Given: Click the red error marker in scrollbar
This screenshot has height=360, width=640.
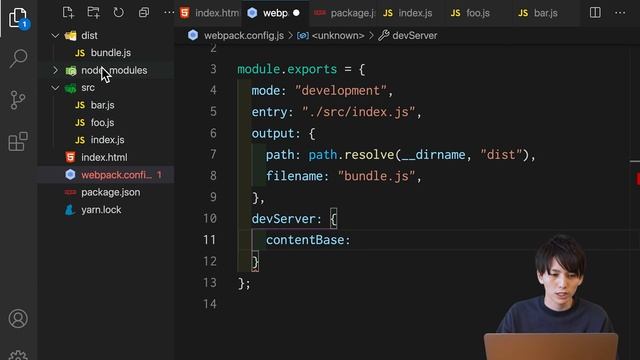Looking at the screenshot, I should coord(637,178).
